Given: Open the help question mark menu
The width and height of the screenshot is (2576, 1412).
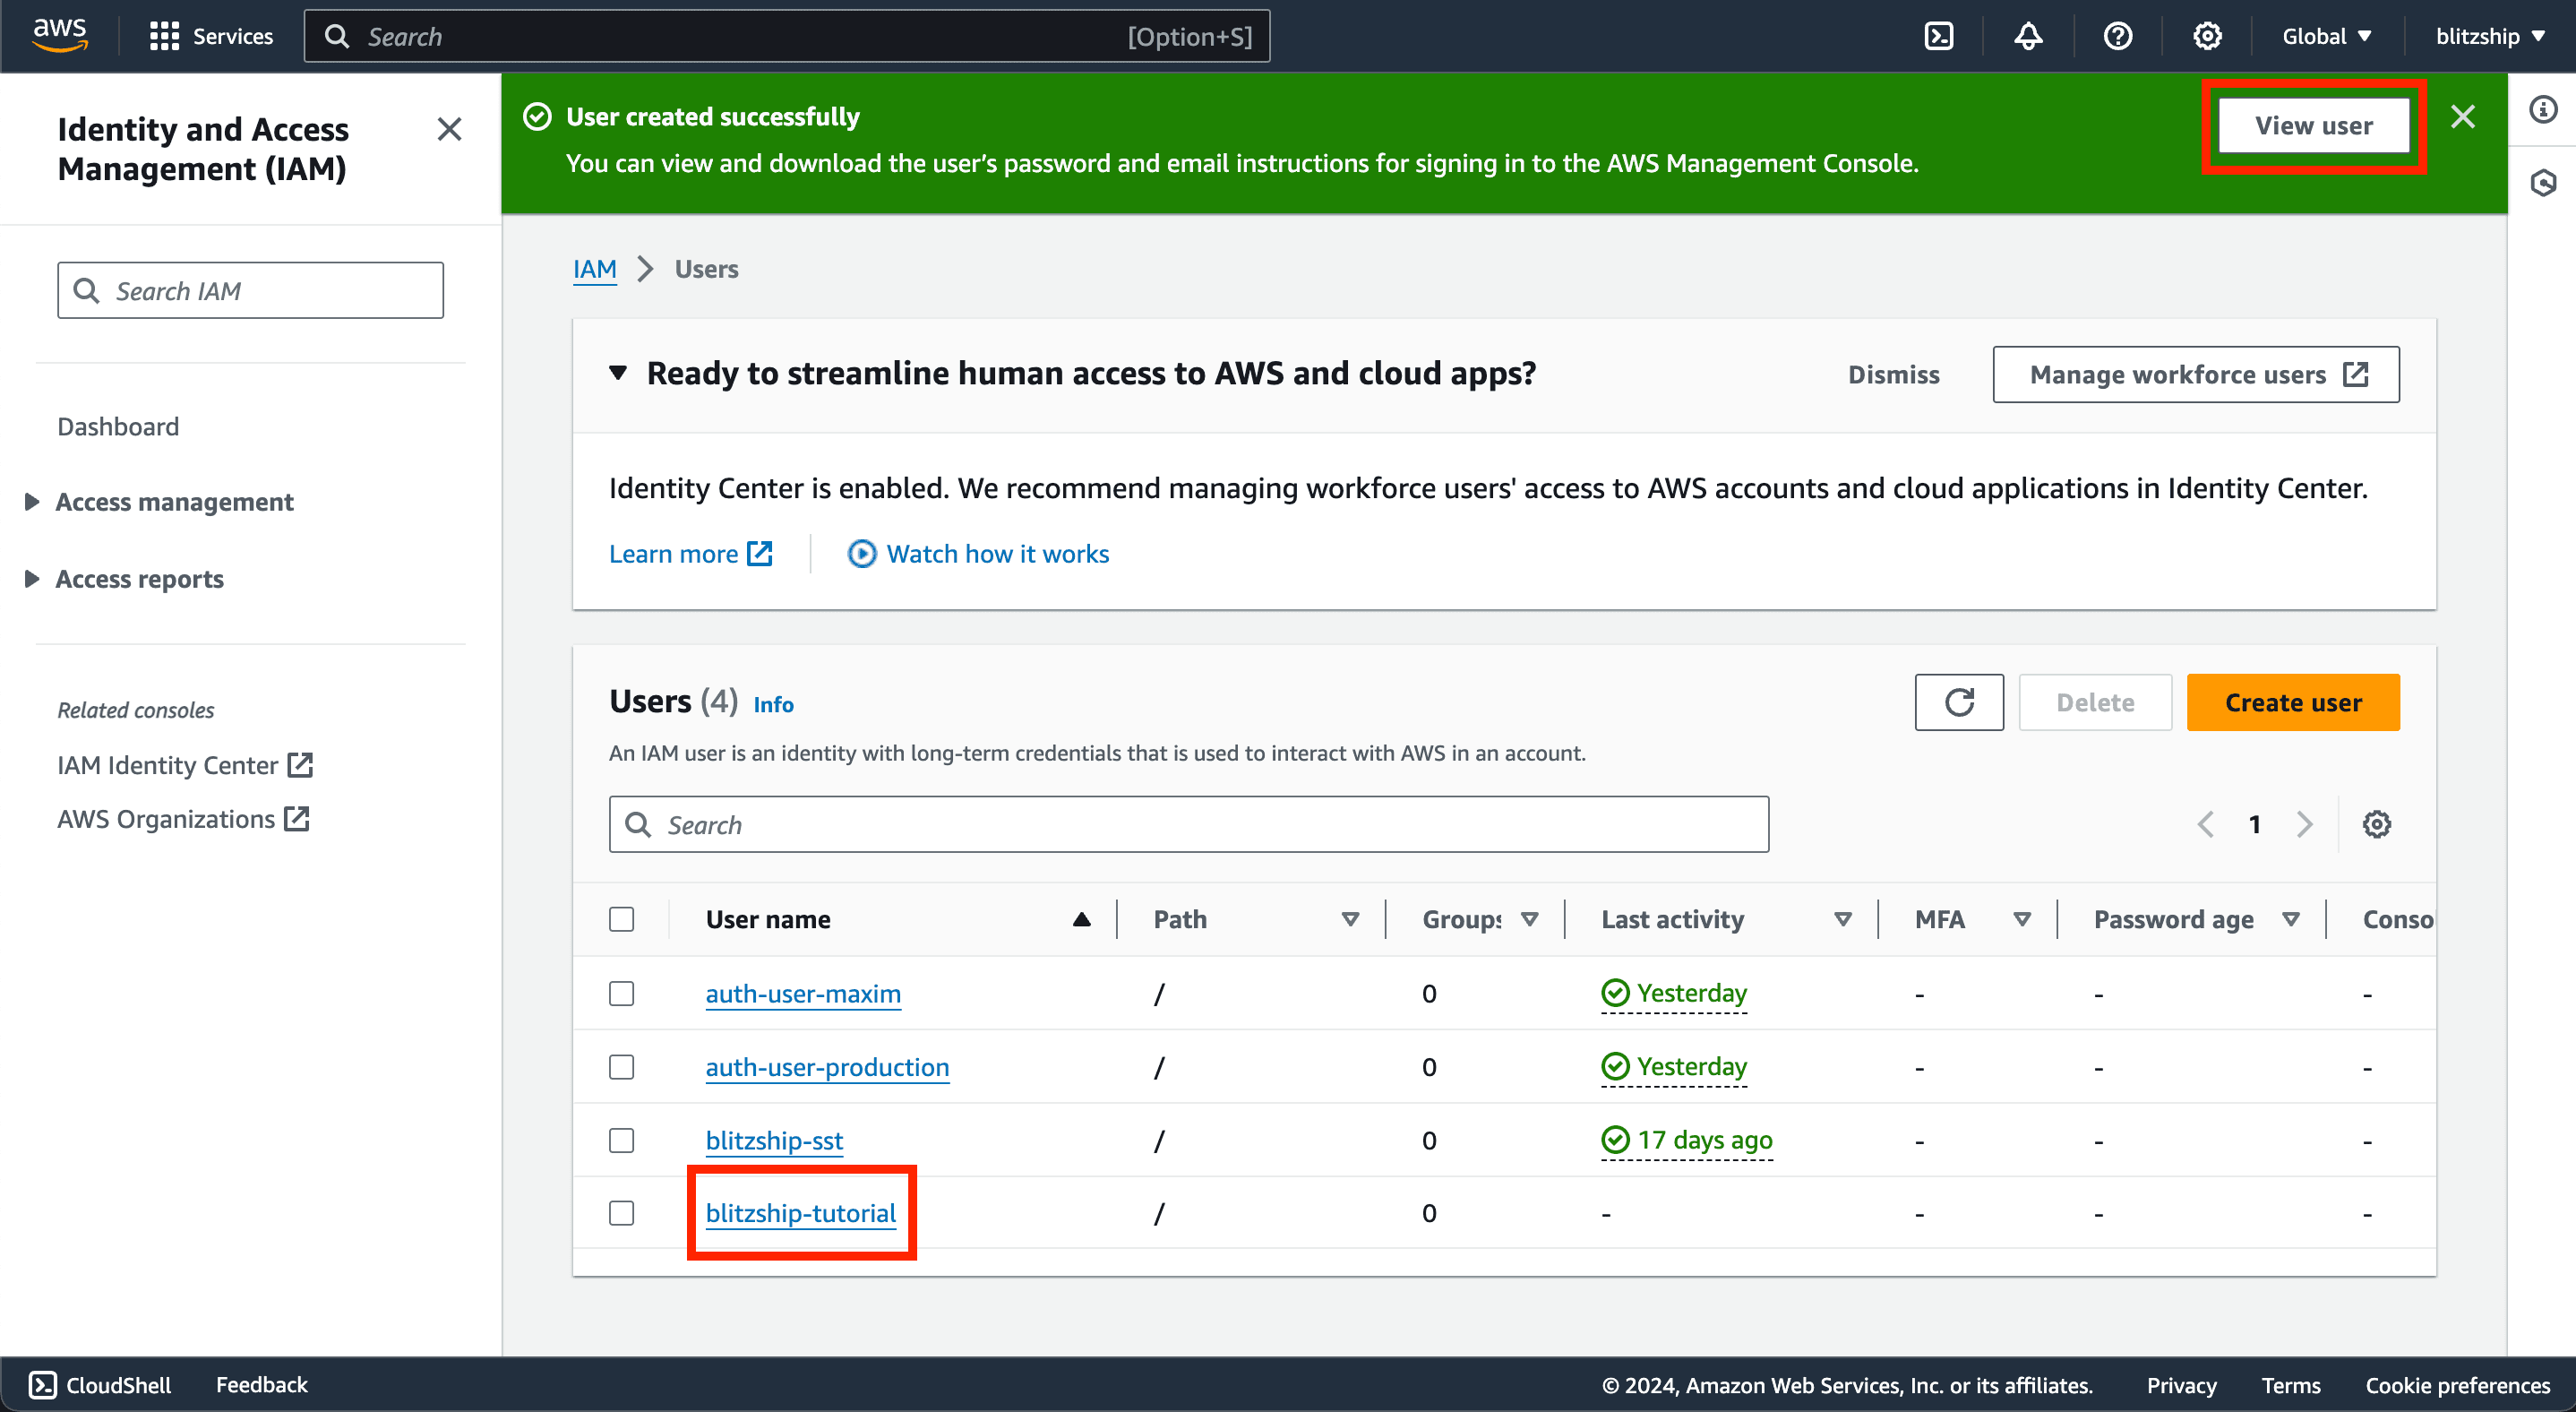Looking at the screenshot, I should point(2117,36).
